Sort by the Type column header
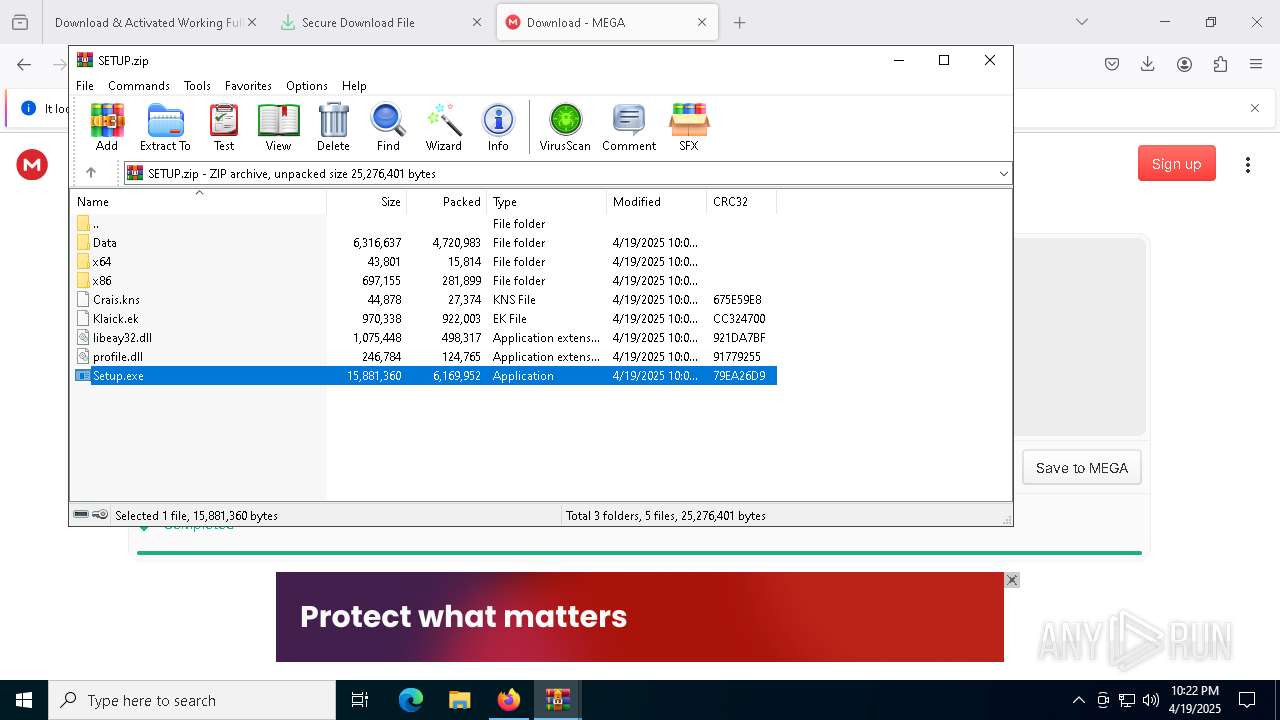 (547, 201)
